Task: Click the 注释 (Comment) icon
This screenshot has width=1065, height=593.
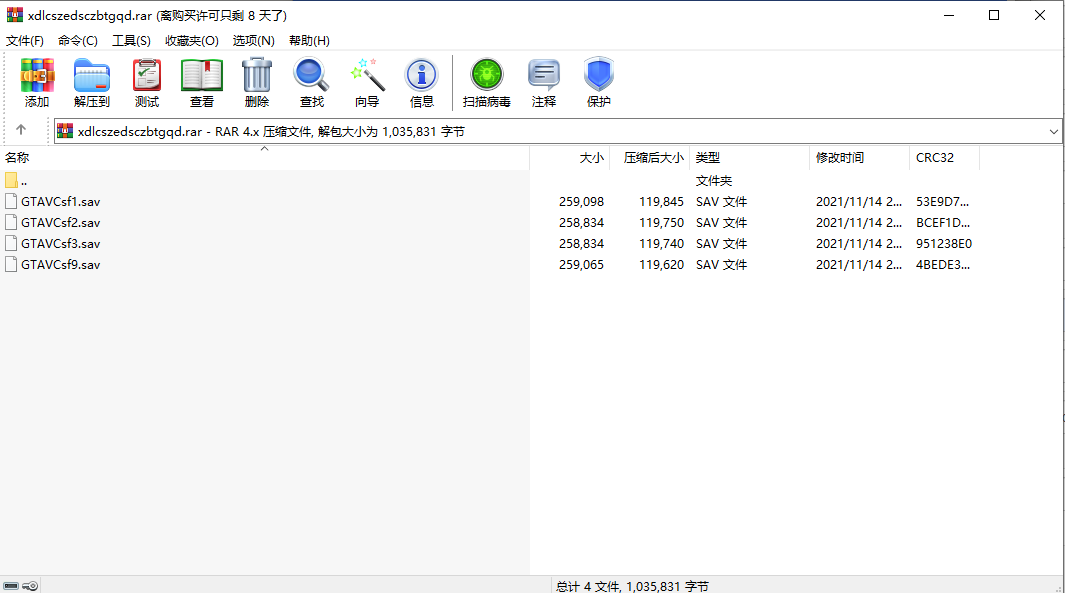Action: point(543,75)
